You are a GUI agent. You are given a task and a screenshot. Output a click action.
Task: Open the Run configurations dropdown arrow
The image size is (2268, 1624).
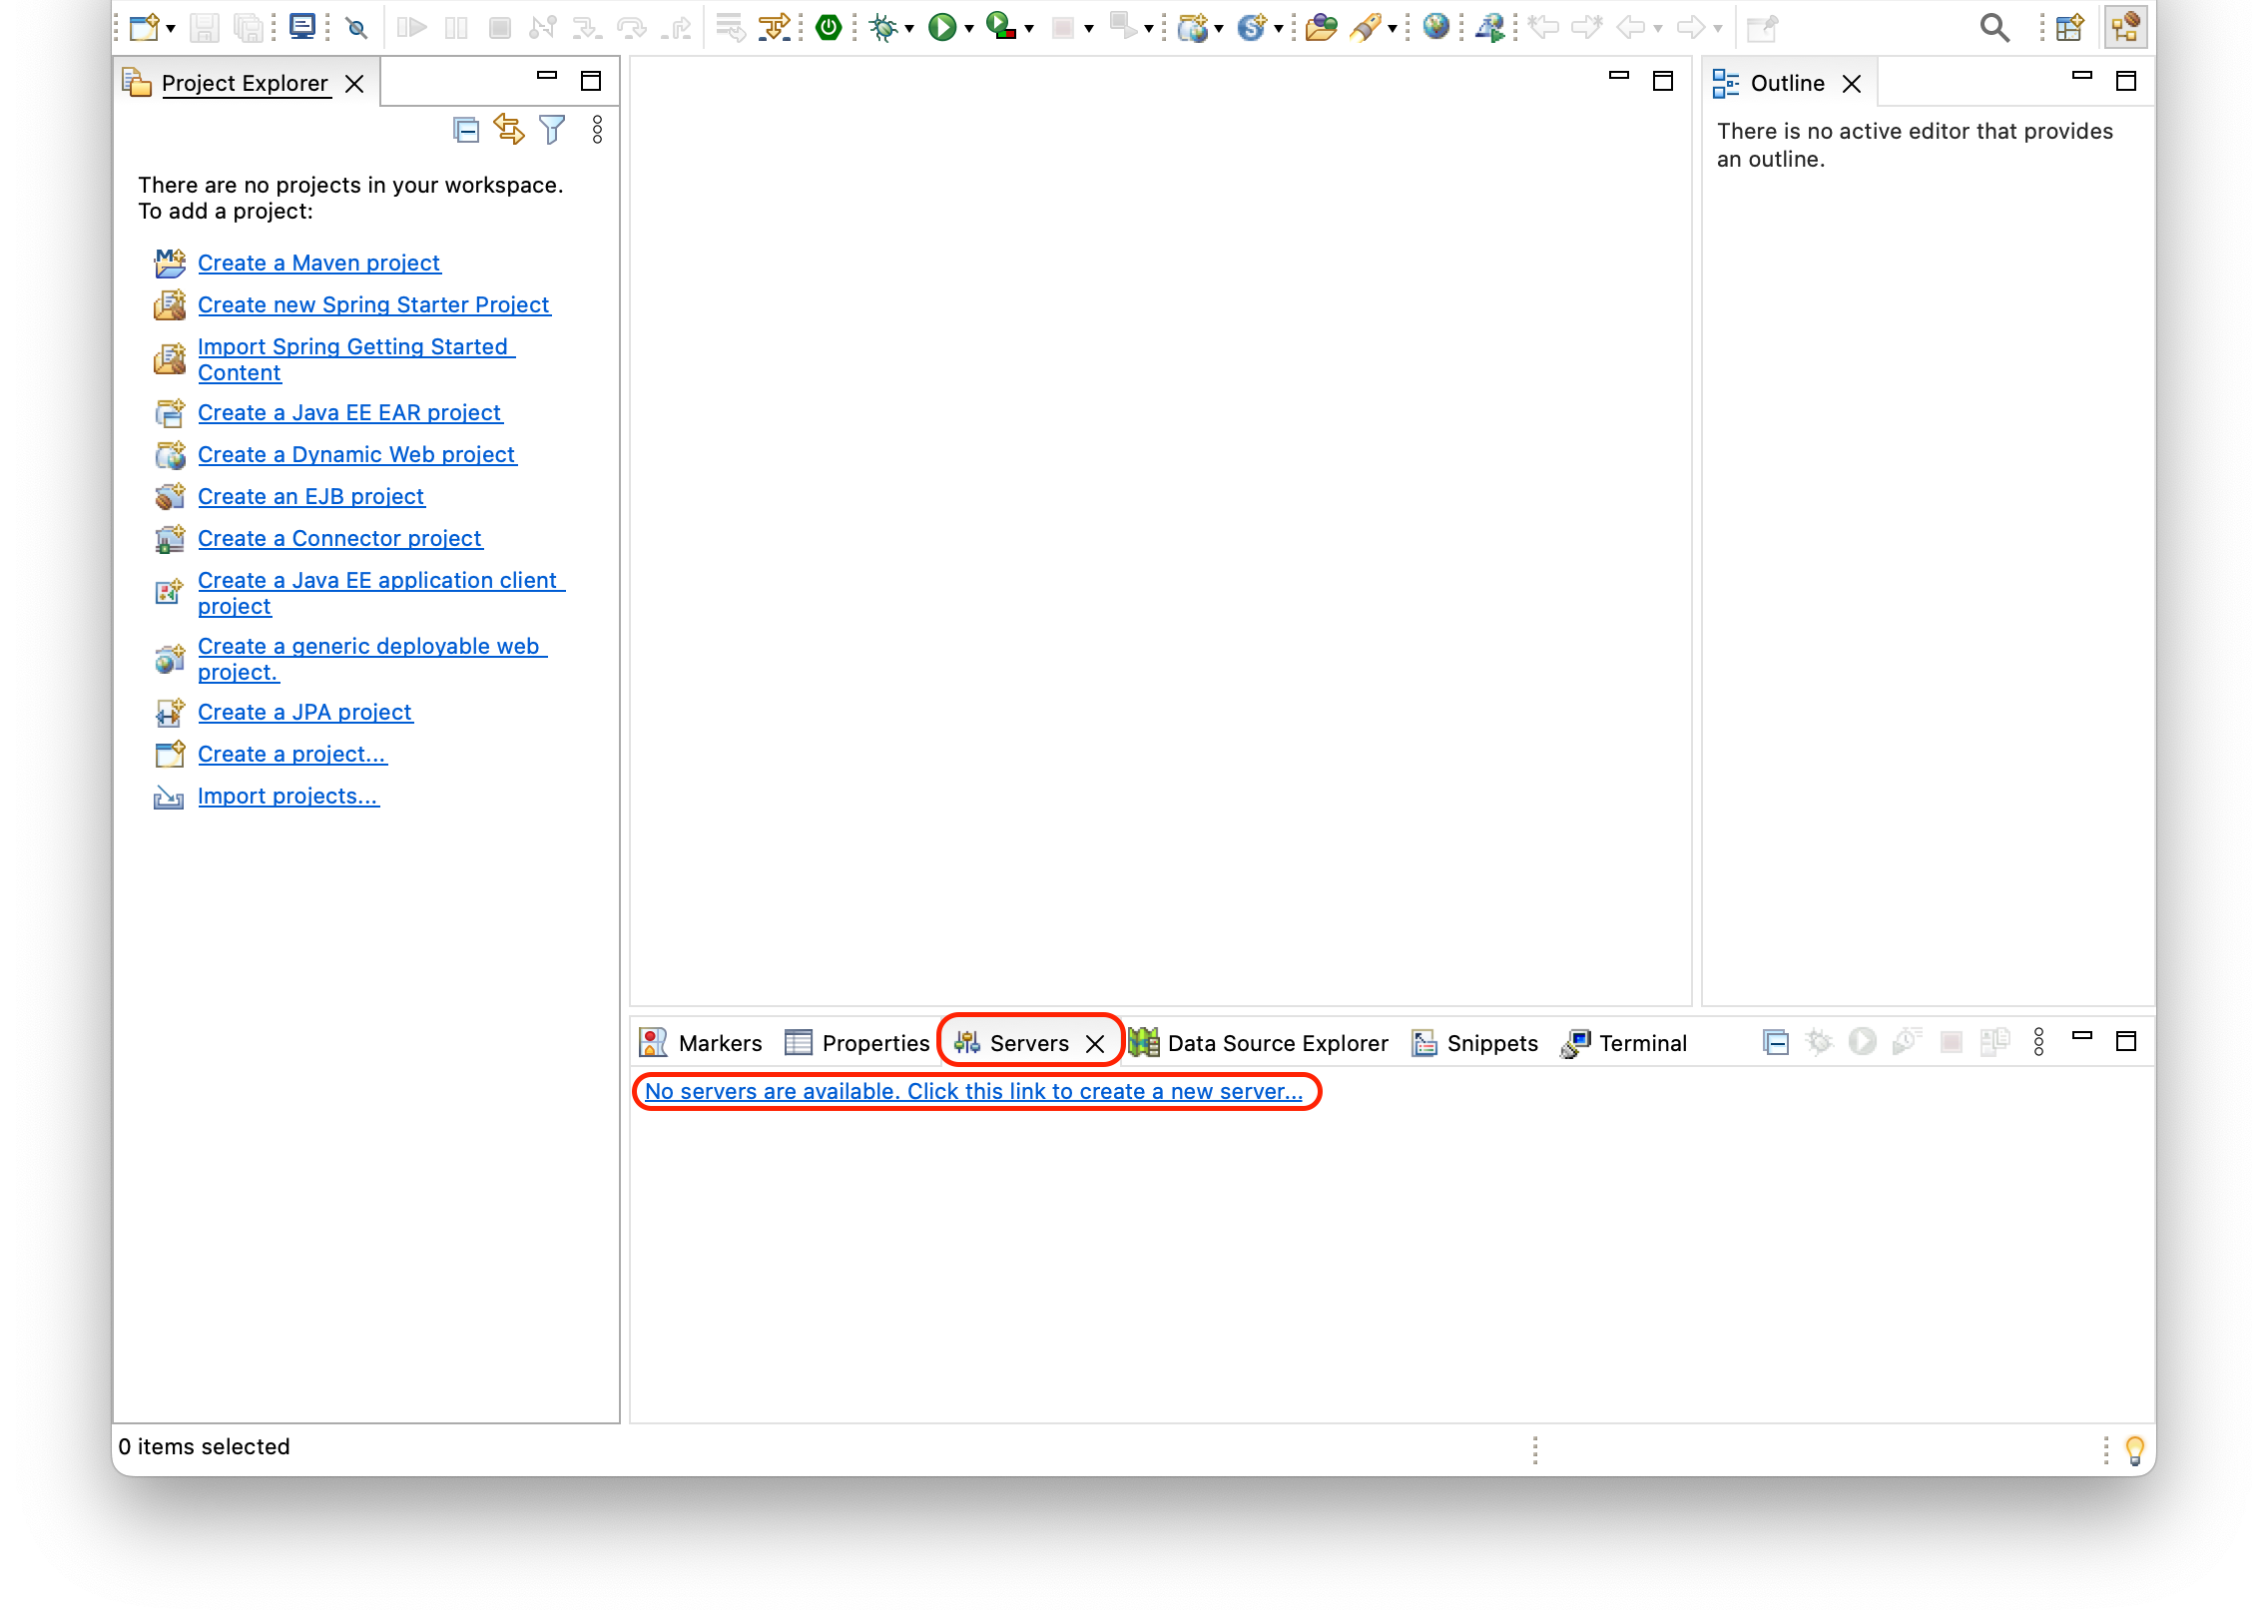[x=969, y=29]
